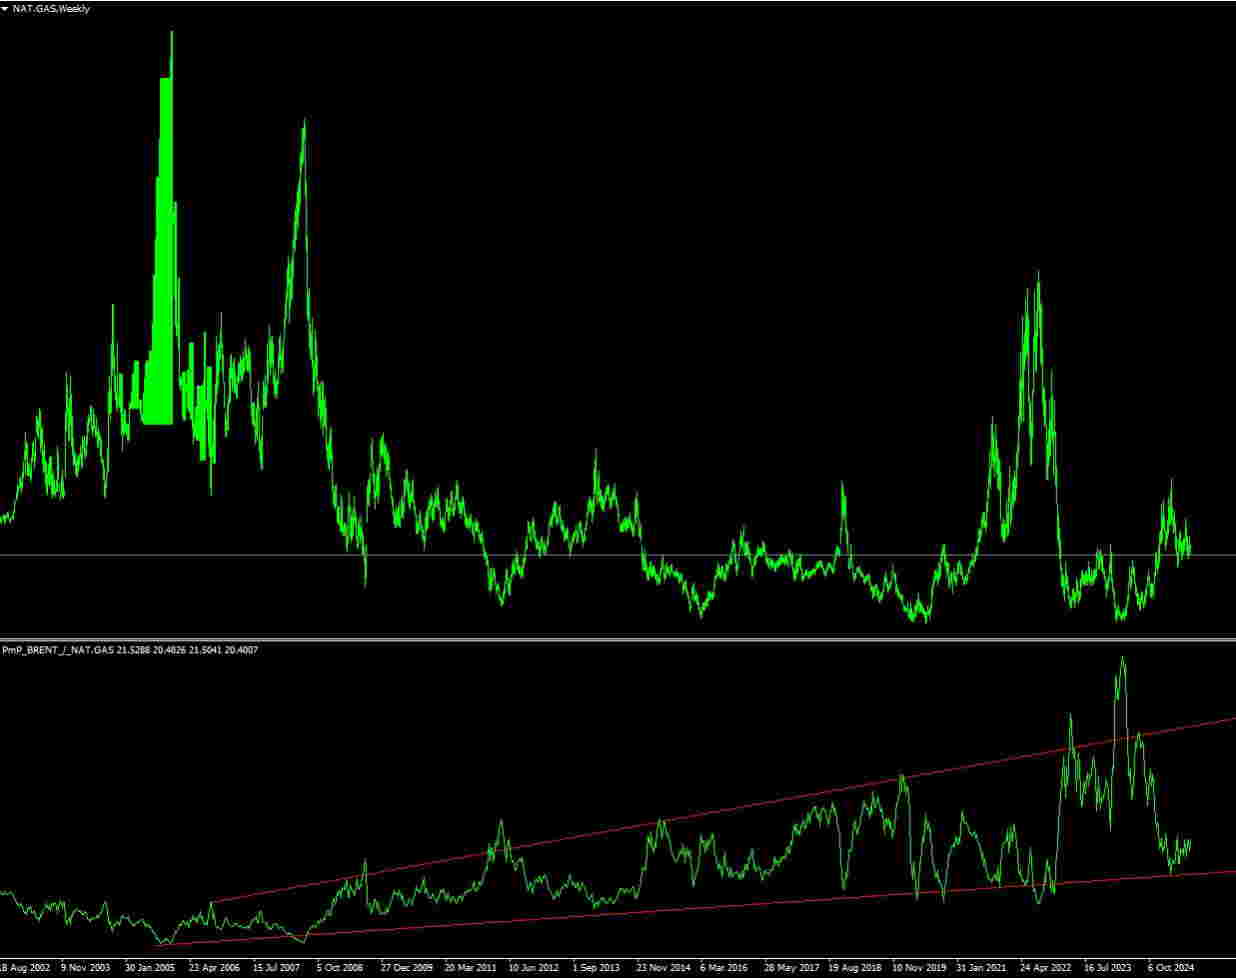Click the 16 Jul 2023 date label
The width and height of the screenshot is (1236, 978).
[x=1109, y=968]
